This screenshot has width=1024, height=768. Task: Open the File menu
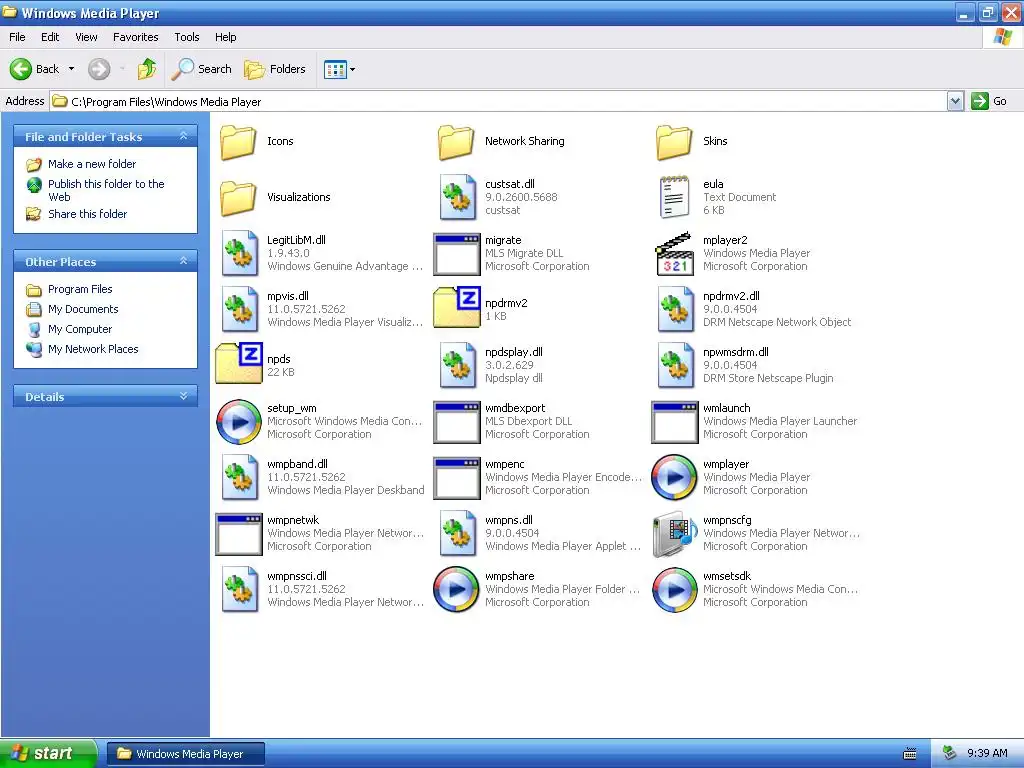[18, 37]
